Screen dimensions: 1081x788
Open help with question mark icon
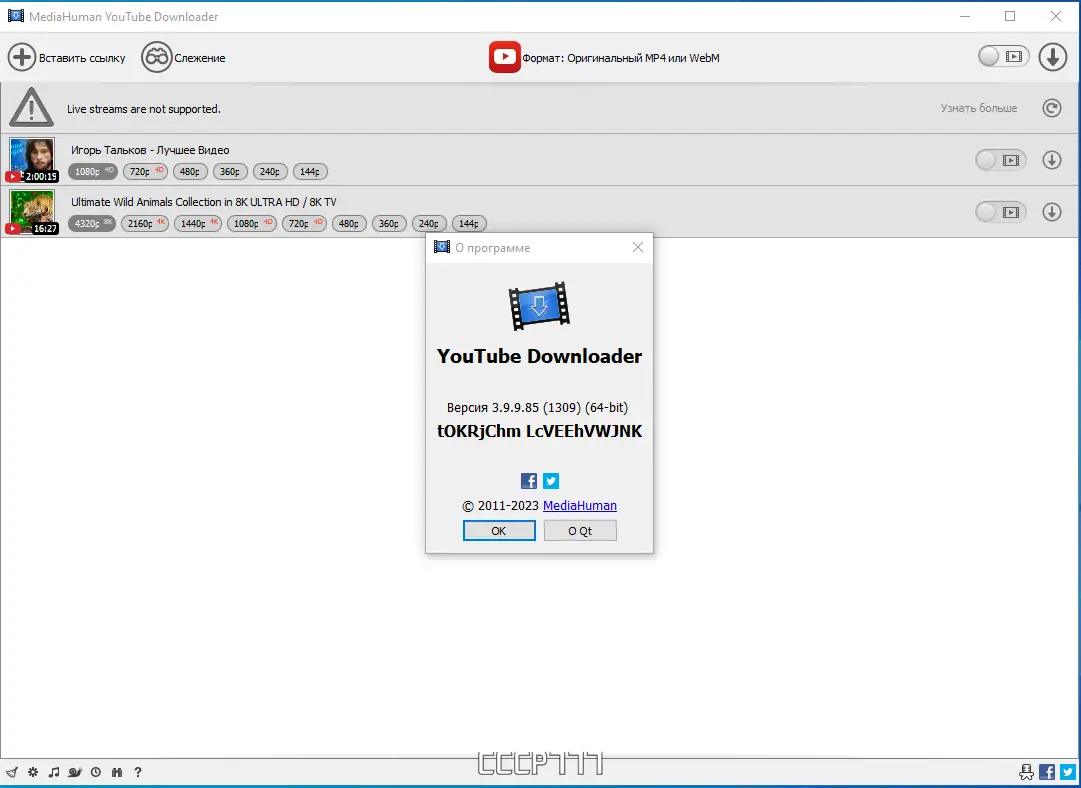138,772
